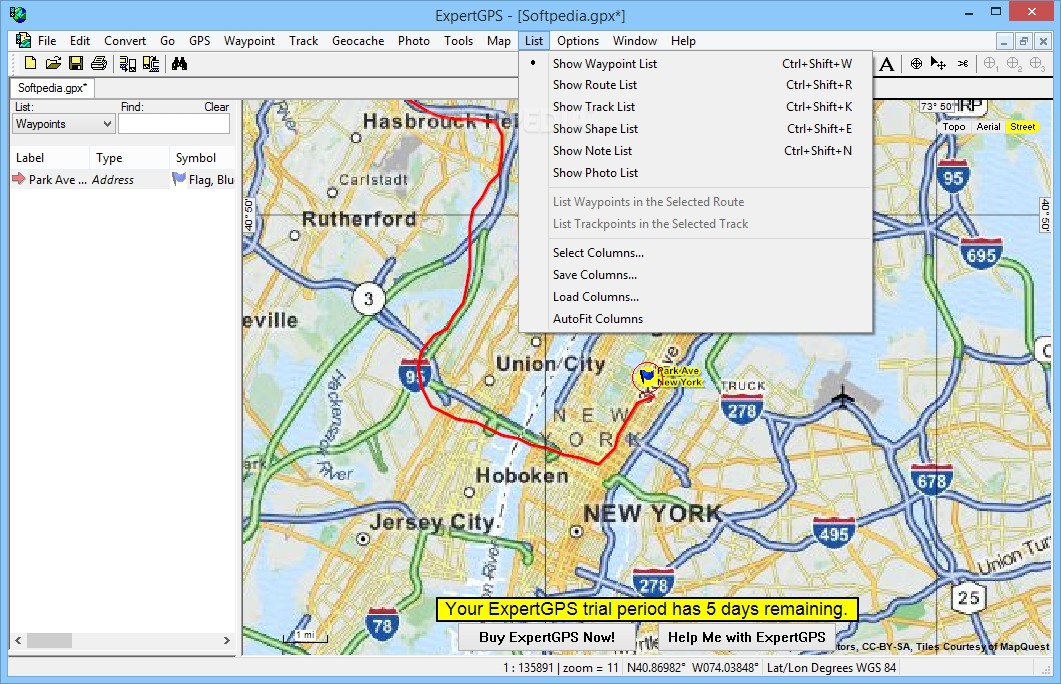
Task: Click the red arrow icon beside Park Ave
Action: coord(19,179)
